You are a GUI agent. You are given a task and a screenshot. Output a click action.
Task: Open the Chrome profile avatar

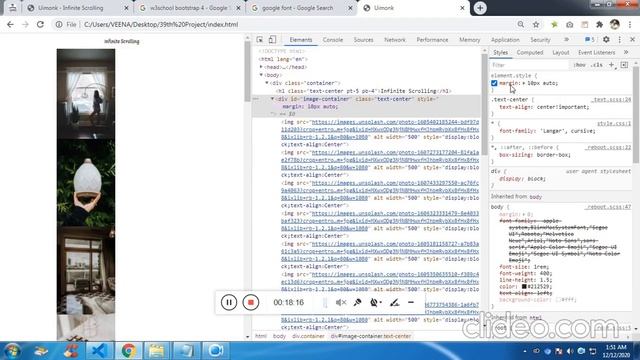coord(615,24)
